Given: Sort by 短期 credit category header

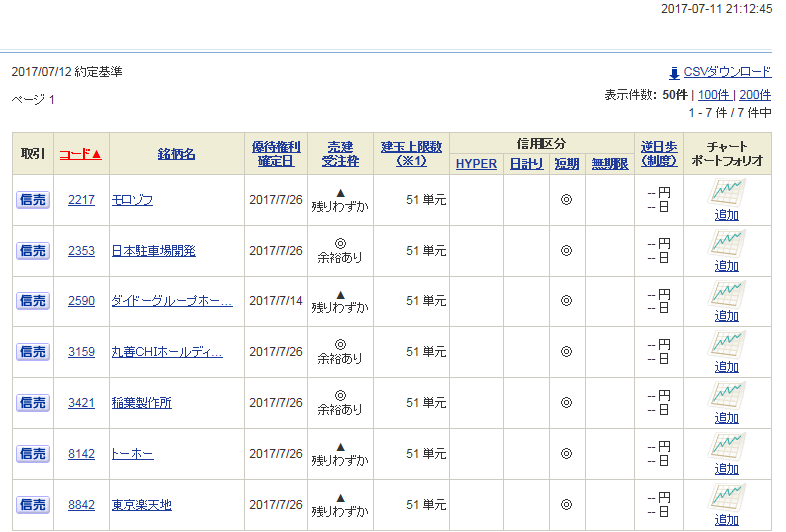Looking at the screenshot, I should (566, 164).
